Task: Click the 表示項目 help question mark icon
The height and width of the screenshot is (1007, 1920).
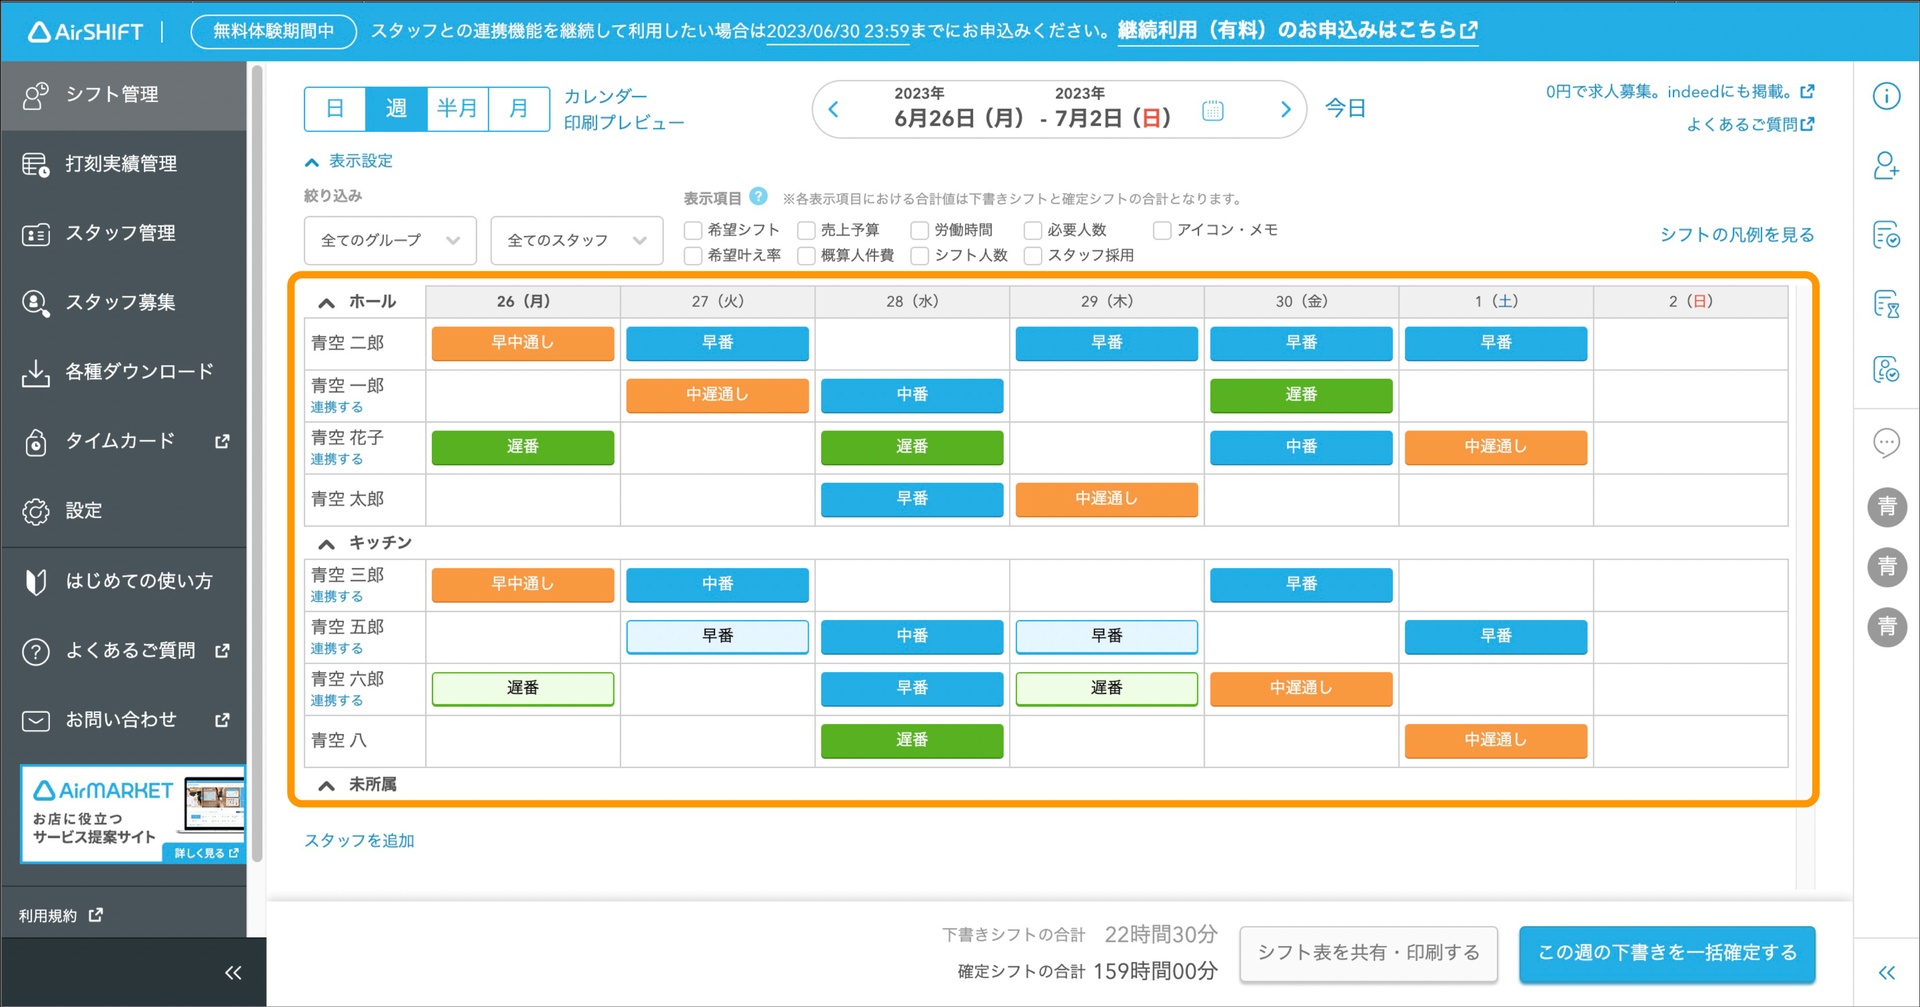Action: point(759,197)
